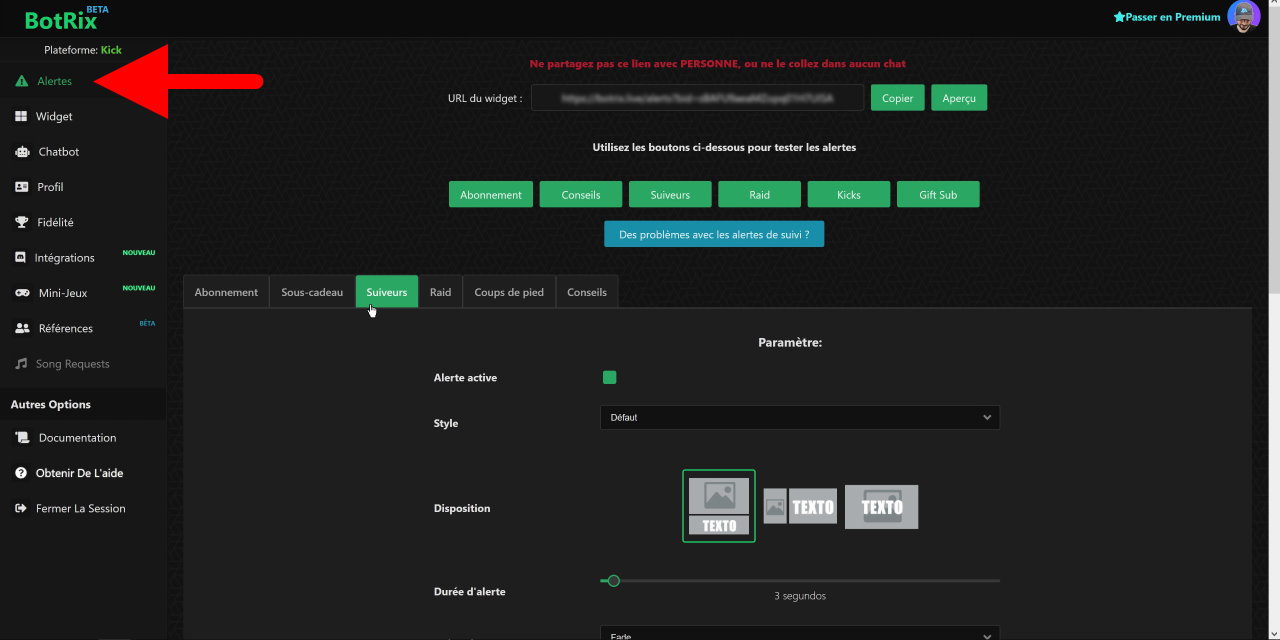
Task: Click the Fermer La Session logout icon
Action: tap(21, 508)
